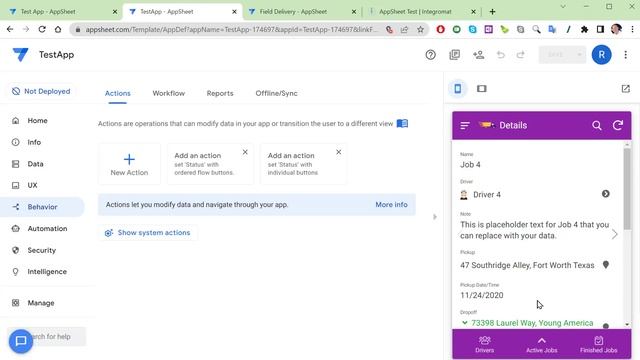Switch to the Reports tab
This screenshot has height=360, width=640.
point(220,93)
